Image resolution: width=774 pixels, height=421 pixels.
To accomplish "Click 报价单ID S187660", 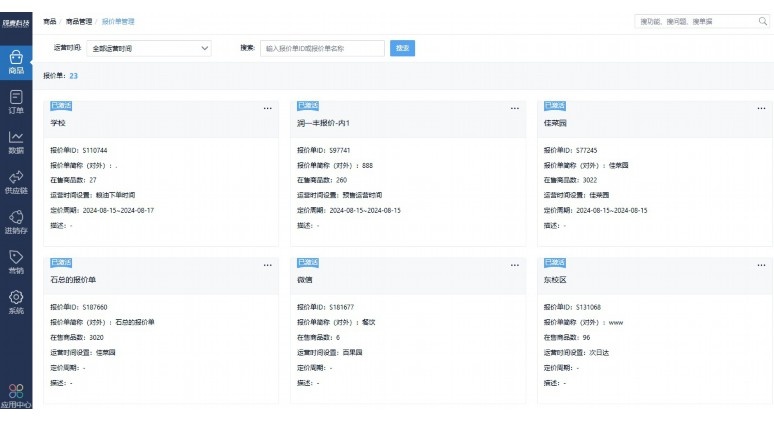I will [78, 307].
